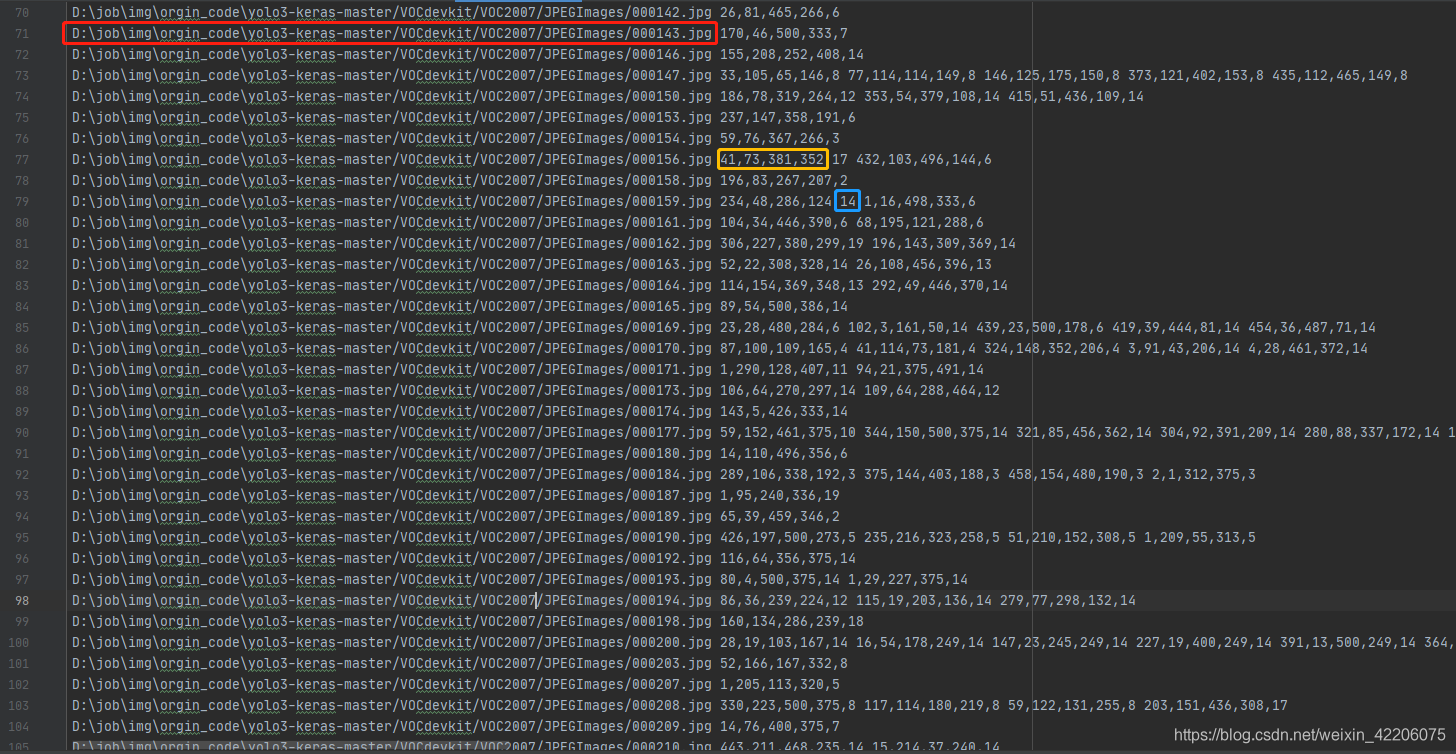Click the file path ending in 000165.jpg
Screen dimensions: 1456x754
(x=392, y=307)
